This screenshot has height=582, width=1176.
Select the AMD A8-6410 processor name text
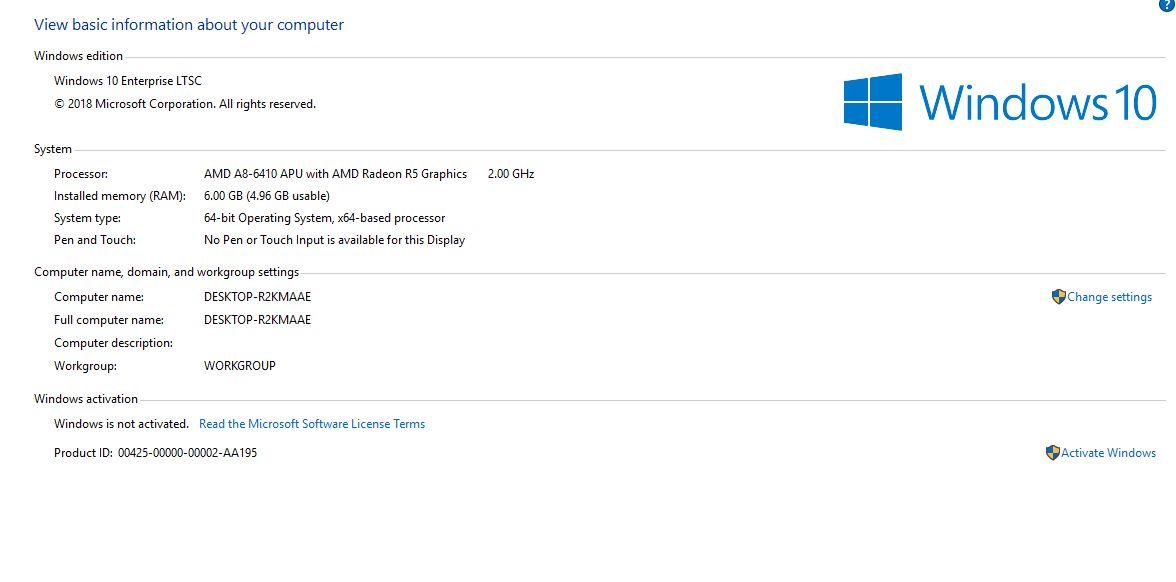[x=335, y=174]
